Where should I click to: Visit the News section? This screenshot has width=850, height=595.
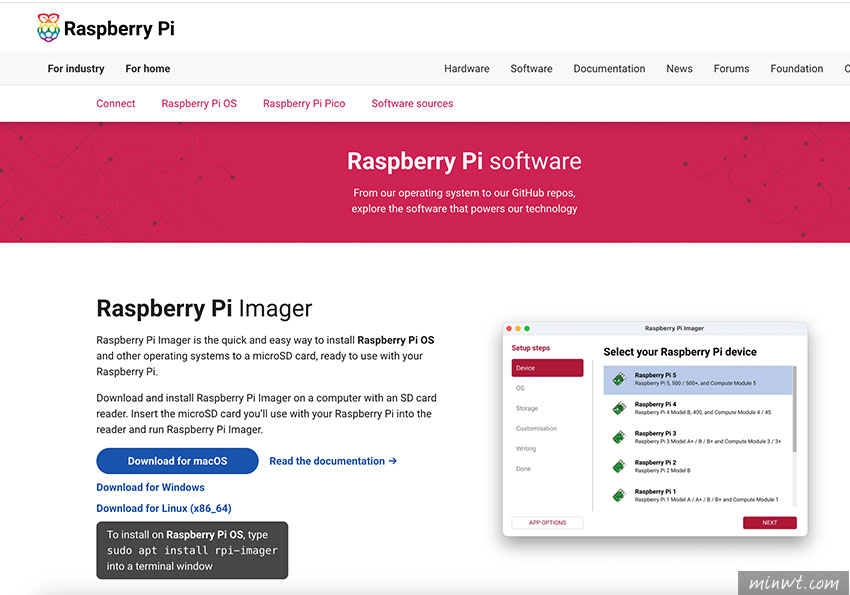pyautogui.click(x=679, y=69)
